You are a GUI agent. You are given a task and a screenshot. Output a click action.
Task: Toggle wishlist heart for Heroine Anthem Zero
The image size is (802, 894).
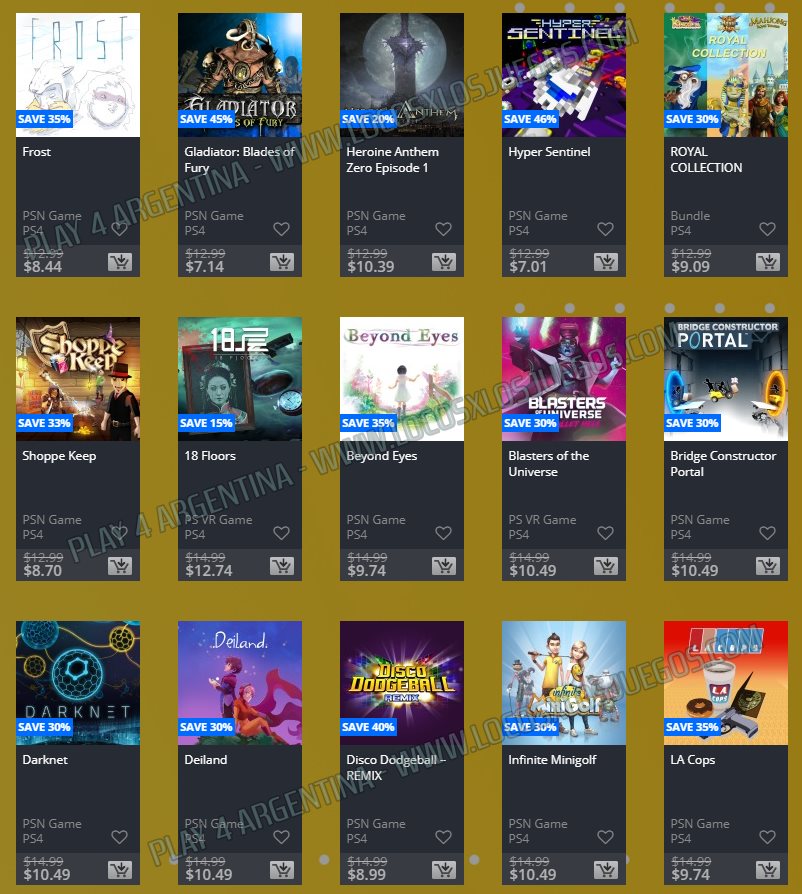tap(443, 229)
